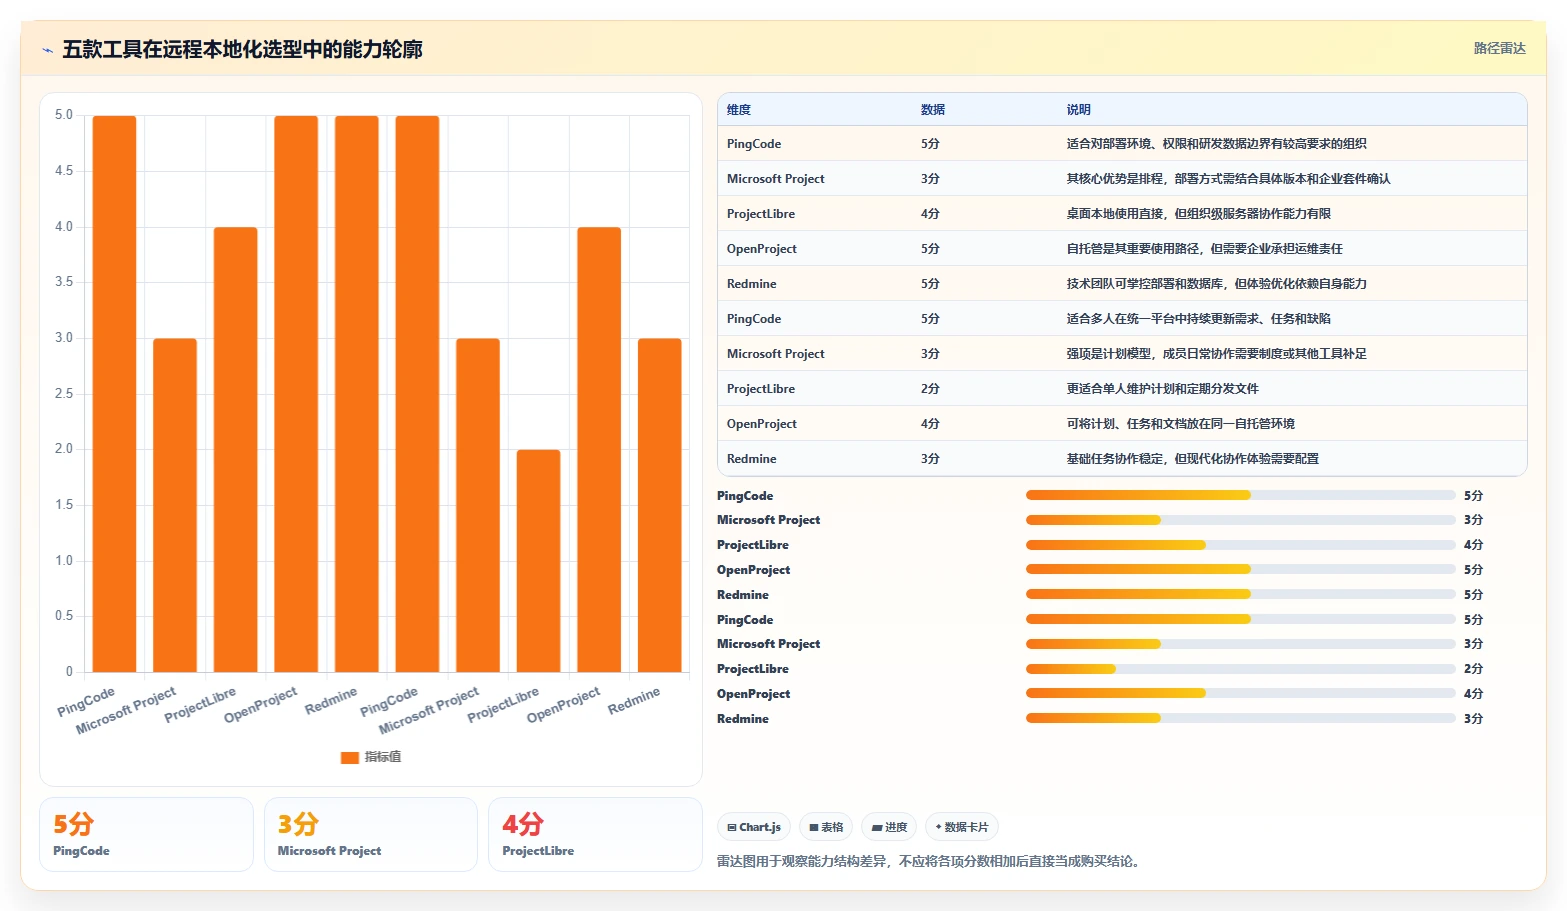Click the text 可将计划、任务和文档放在同一自托管环境
The width and height of the screenshot is (1567, 911).
pyautogui.click(x=1180, y=424)
